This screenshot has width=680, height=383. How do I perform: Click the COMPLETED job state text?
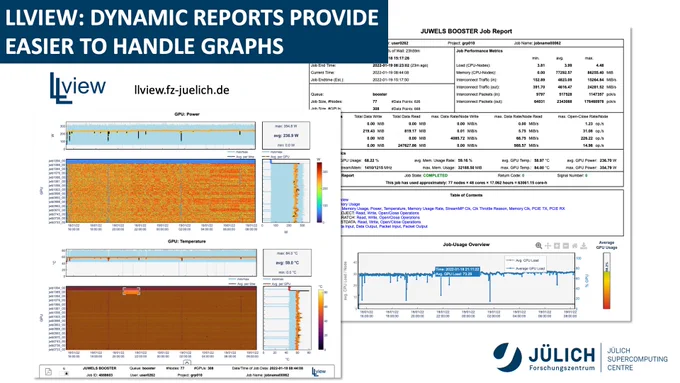point(435,175)
